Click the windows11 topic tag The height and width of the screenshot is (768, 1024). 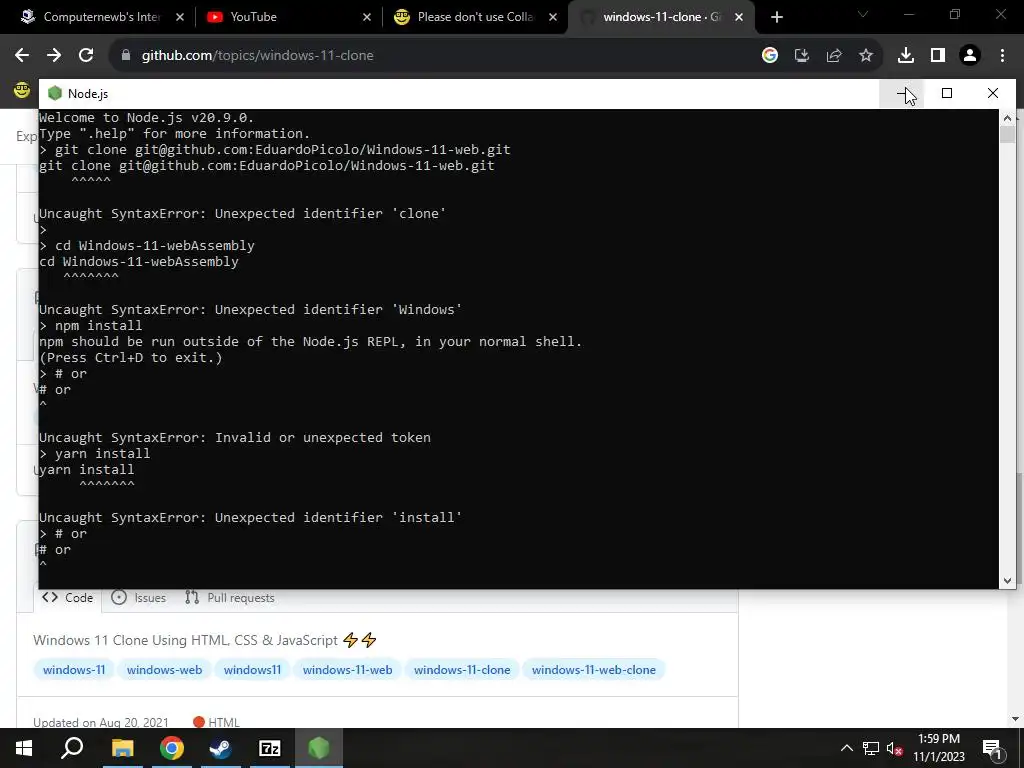[x=252, y=669]
